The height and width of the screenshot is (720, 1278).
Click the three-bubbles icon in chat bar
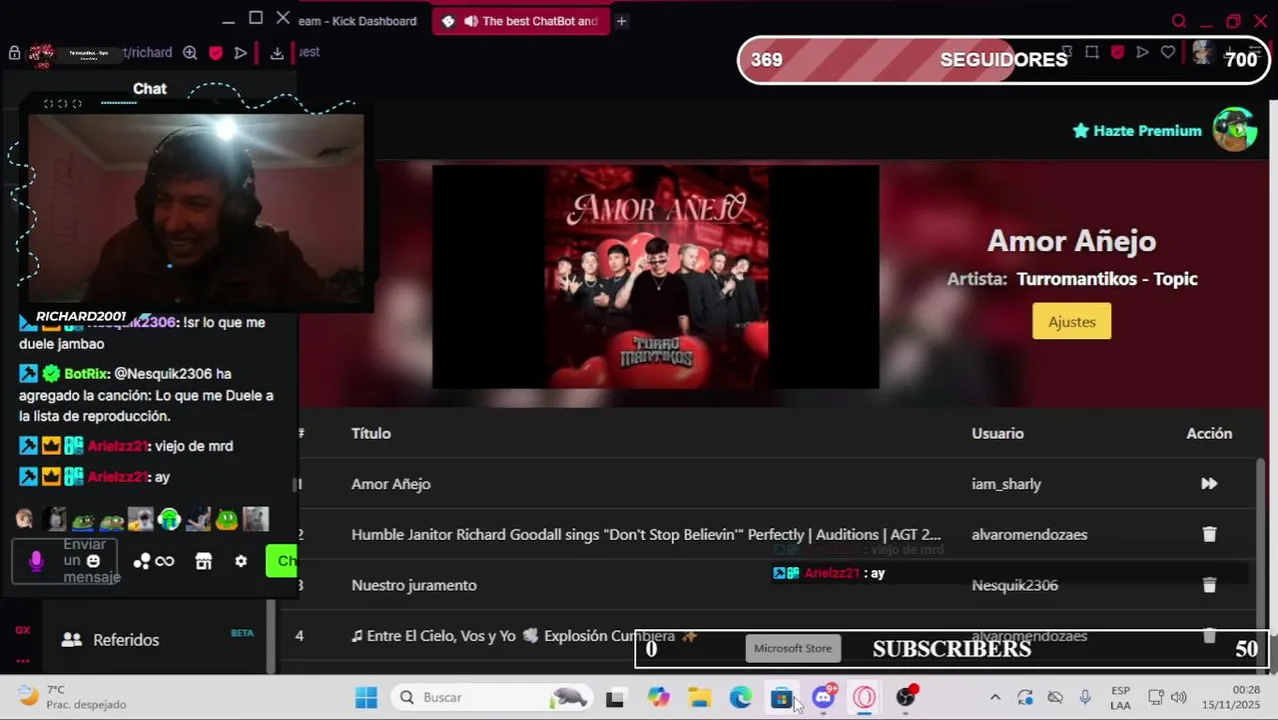click(x=142, y=561)
